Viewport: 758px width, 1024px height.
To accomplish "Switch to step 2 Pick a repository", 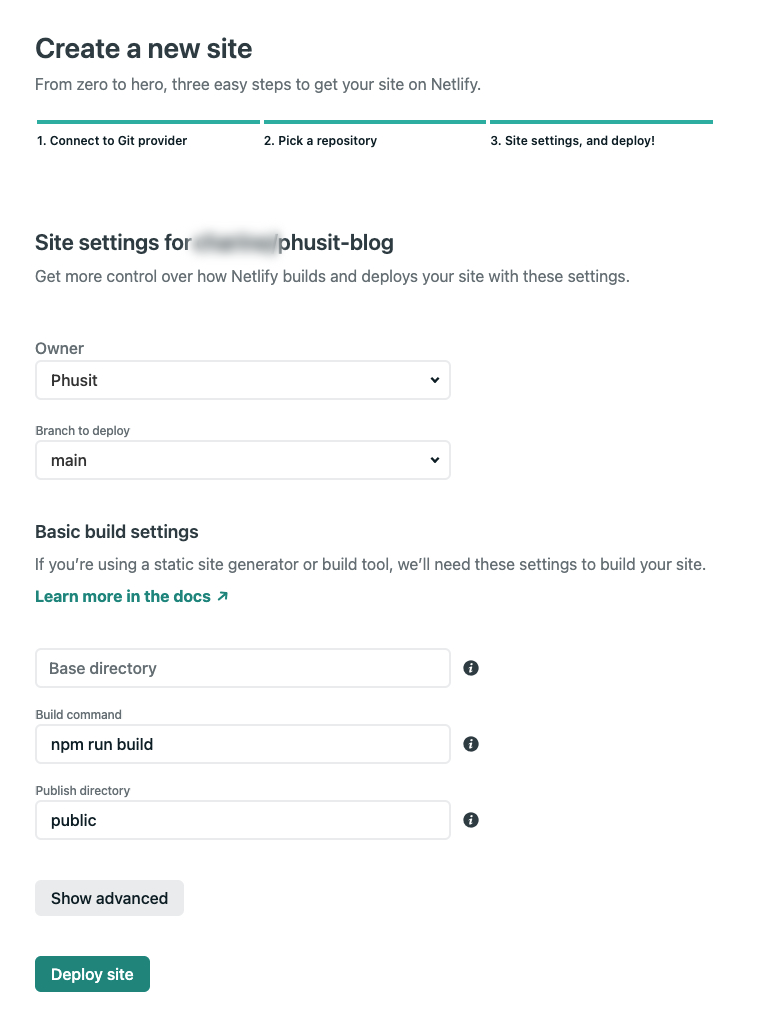I will [320, 141].
